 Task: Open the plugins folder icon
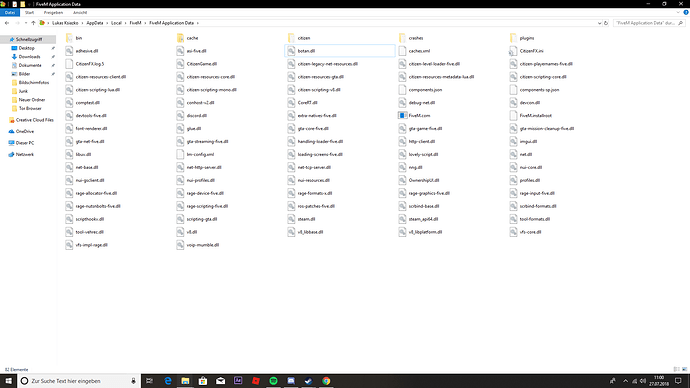click(x=513, y=38)
